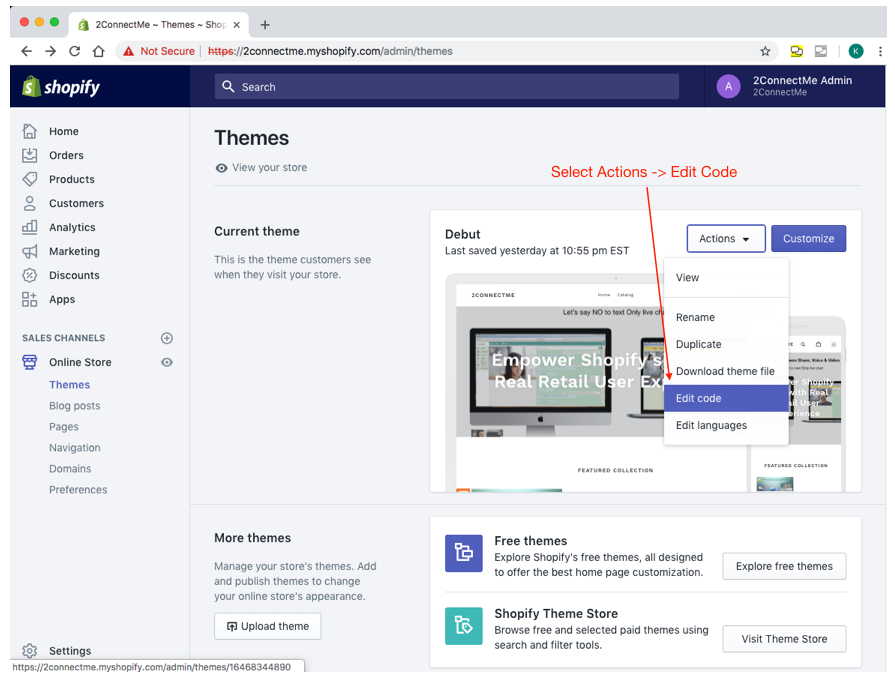View online store via eye icon
895x680 pixels.
tap(167, 362)
